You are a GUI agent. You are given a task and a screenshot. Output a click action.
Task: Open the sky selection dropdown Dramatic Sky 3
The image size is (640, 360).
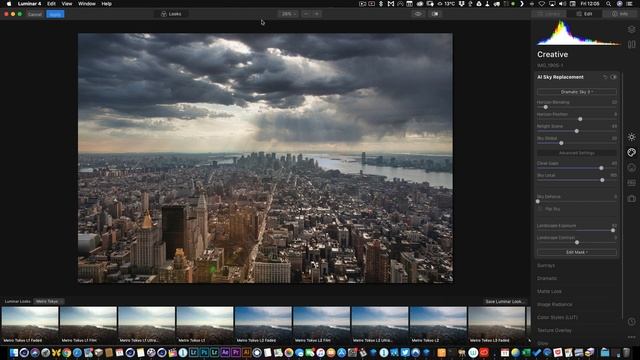[x=577, y=92]
